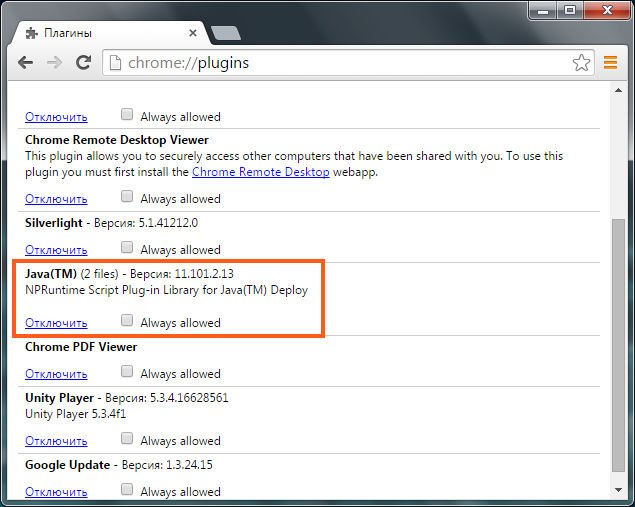The height and width of the screenshot is (507, 635).
Task: Reload the plugins page
Action: point(83,62)
